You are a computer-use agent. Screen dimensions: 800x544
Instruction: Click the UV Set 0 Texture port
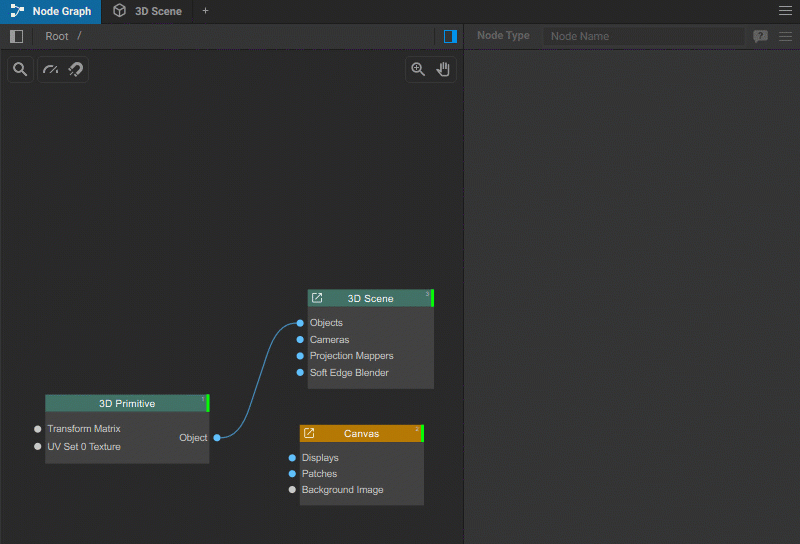[37, 447]
